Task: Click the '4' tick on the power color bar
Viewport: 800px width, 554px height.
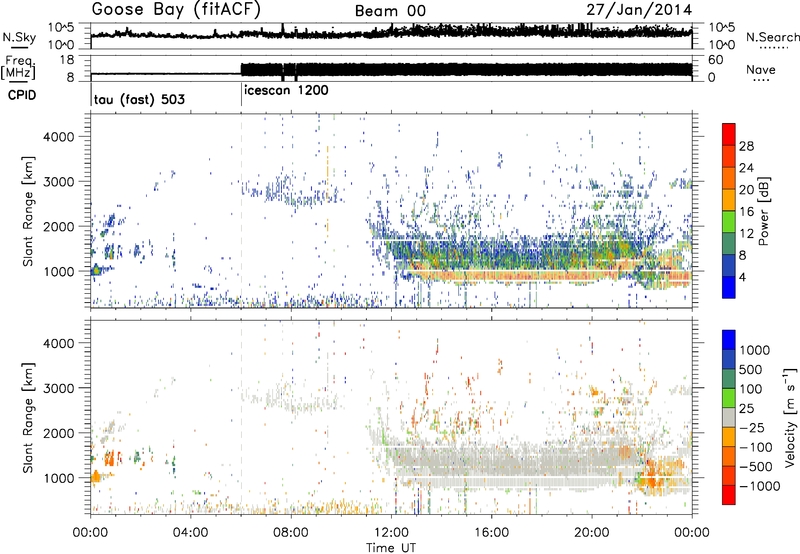Action: pyautogui.click(x=743, y=277)
